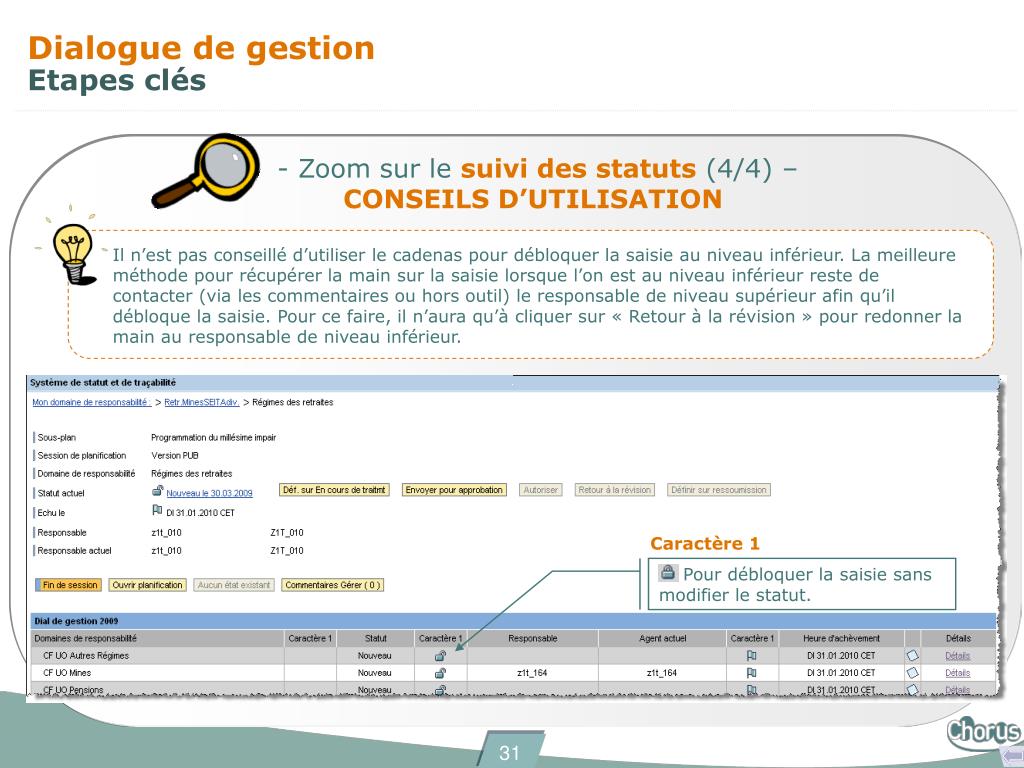Viewport: 1024px width, 768px height.
Task: Click the Envoyer pour approbation button
Action: [454, 490]
